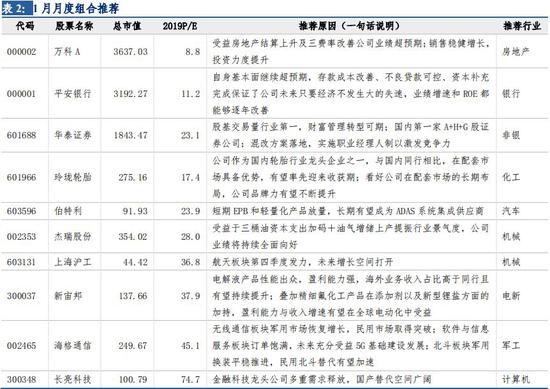Select stock name 新宙邦

click(x=68, y=296)
